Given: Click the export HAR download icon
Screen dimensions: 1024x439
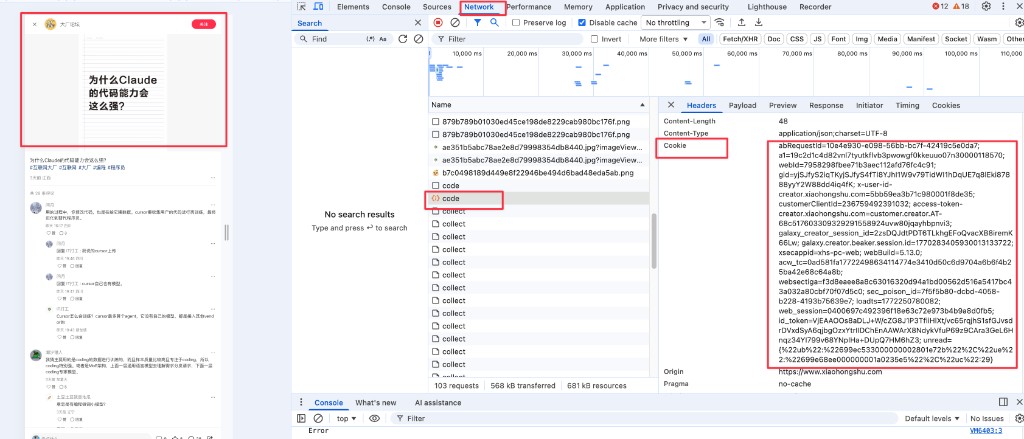Looking at the screenshot, I should pyautogui.click(x=758, y=22).
